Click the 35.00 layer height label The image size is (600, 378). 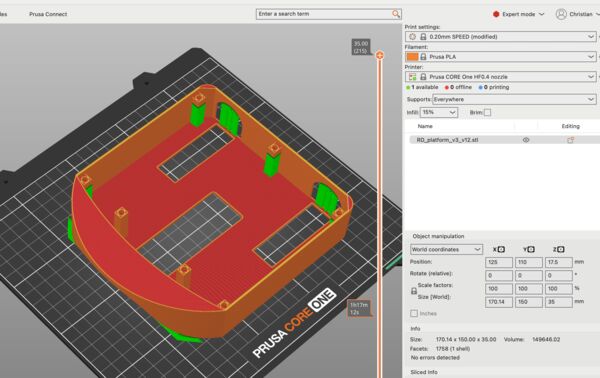point(361,47)
